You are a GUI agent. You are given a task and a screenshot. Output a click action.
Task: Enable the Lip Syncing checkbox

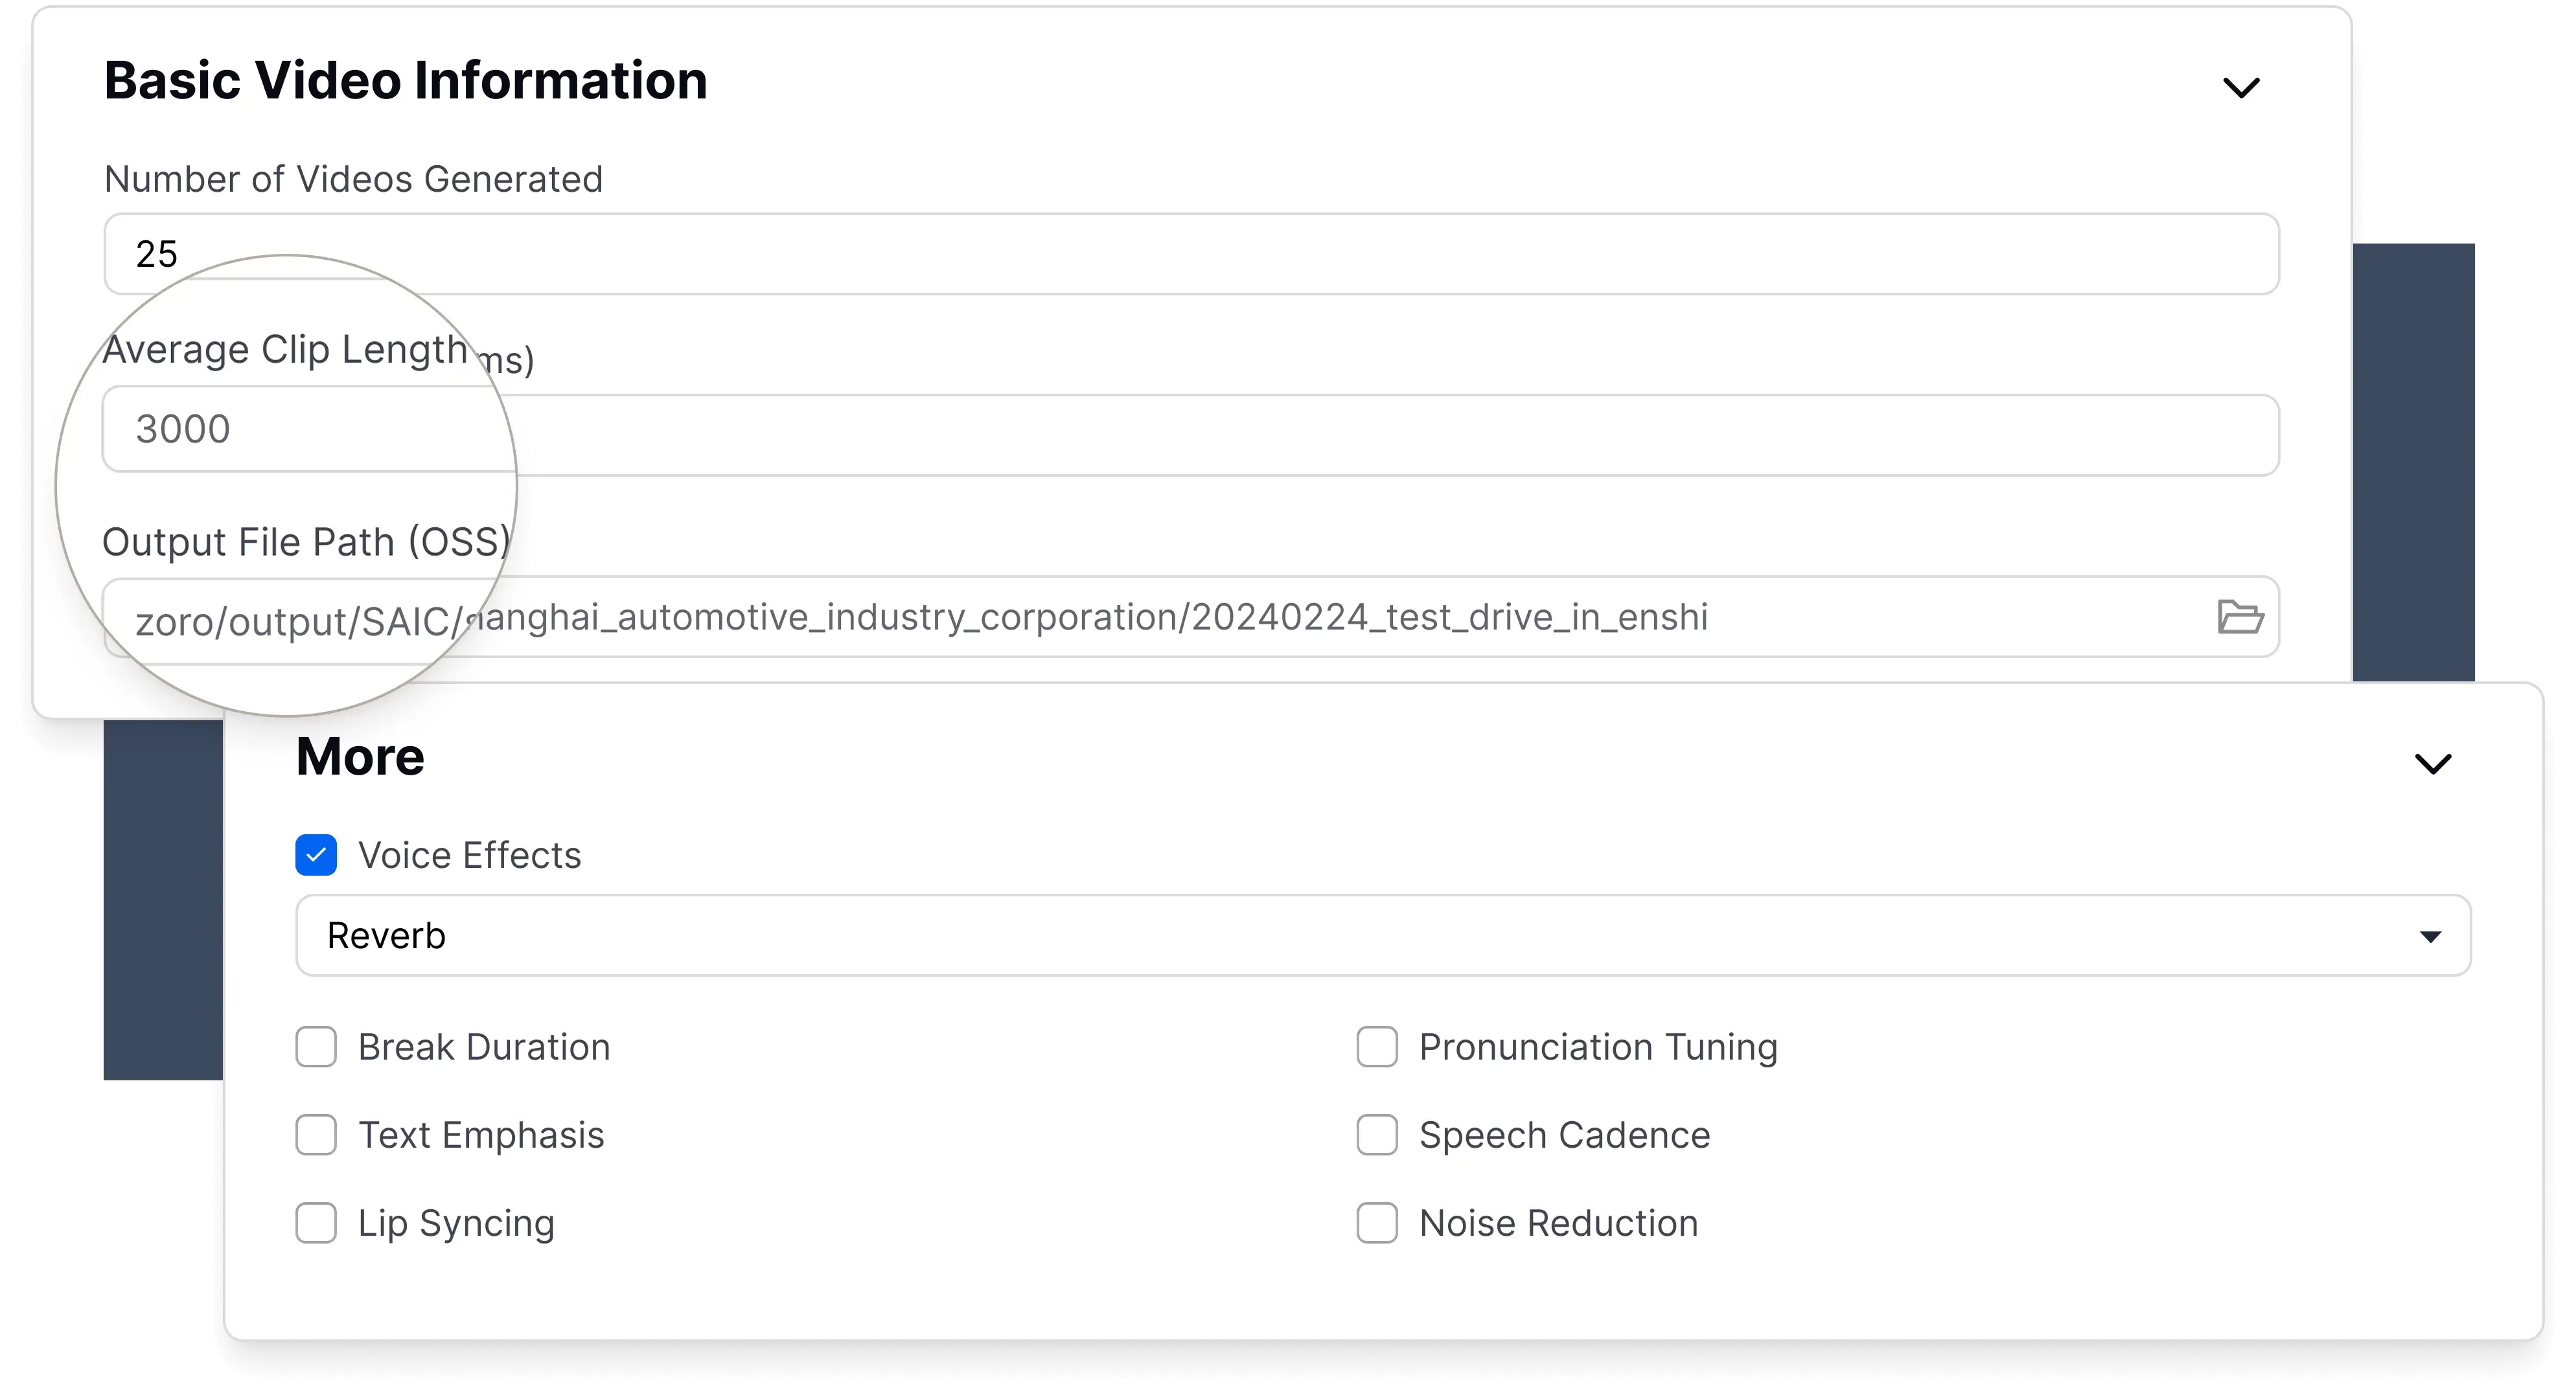[316, 1223]
